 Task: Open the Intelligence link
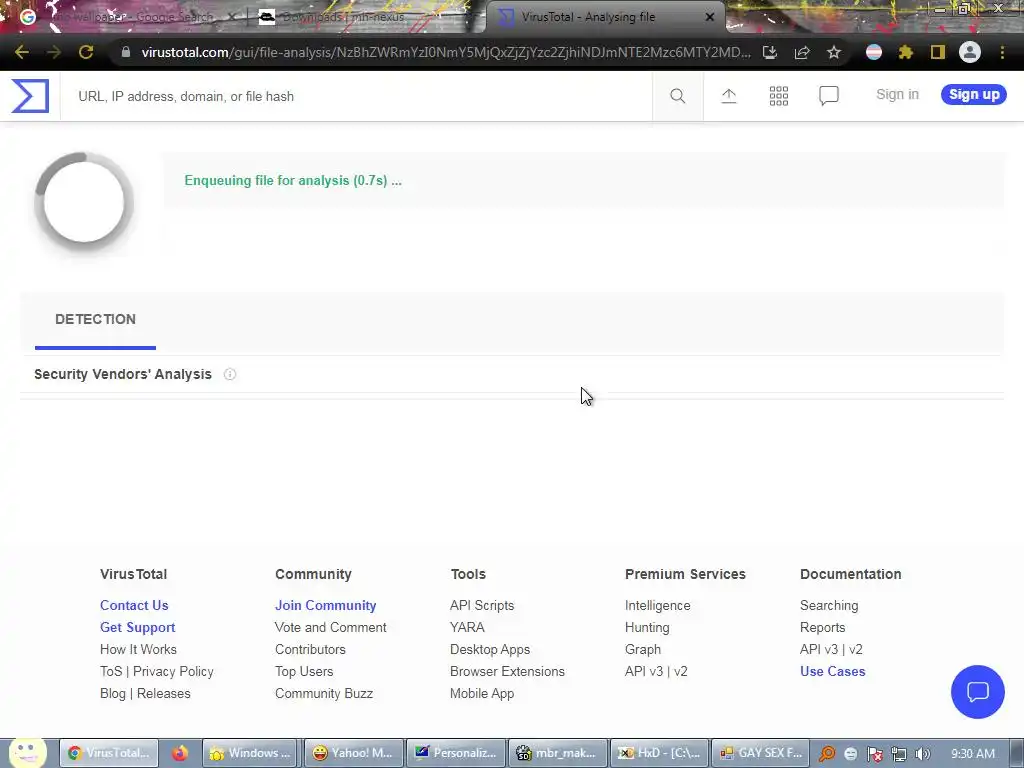click(x=658, y=605)
